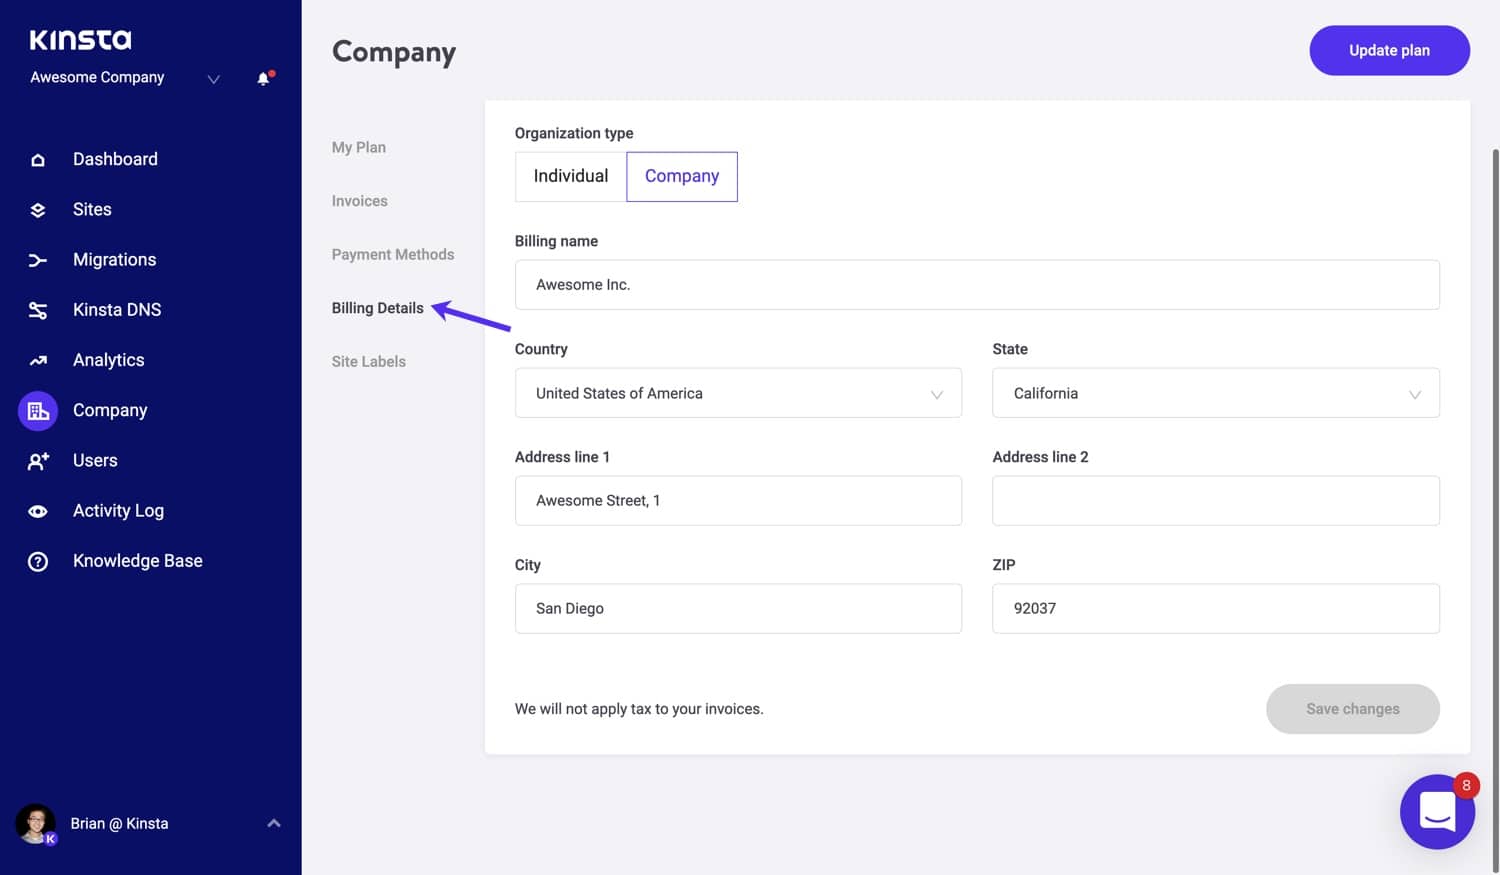
Task: Click the Migrations arrow icon
Action: click(38, 260)
